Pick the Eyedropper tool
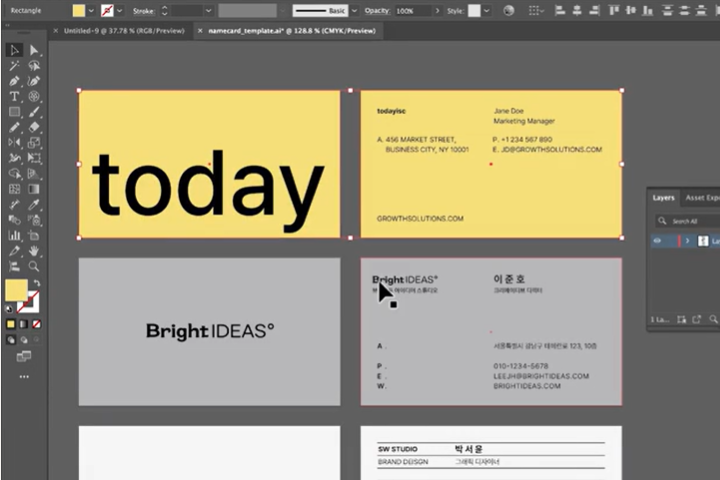Screen dimensions: 720x480 coord(34,205)
